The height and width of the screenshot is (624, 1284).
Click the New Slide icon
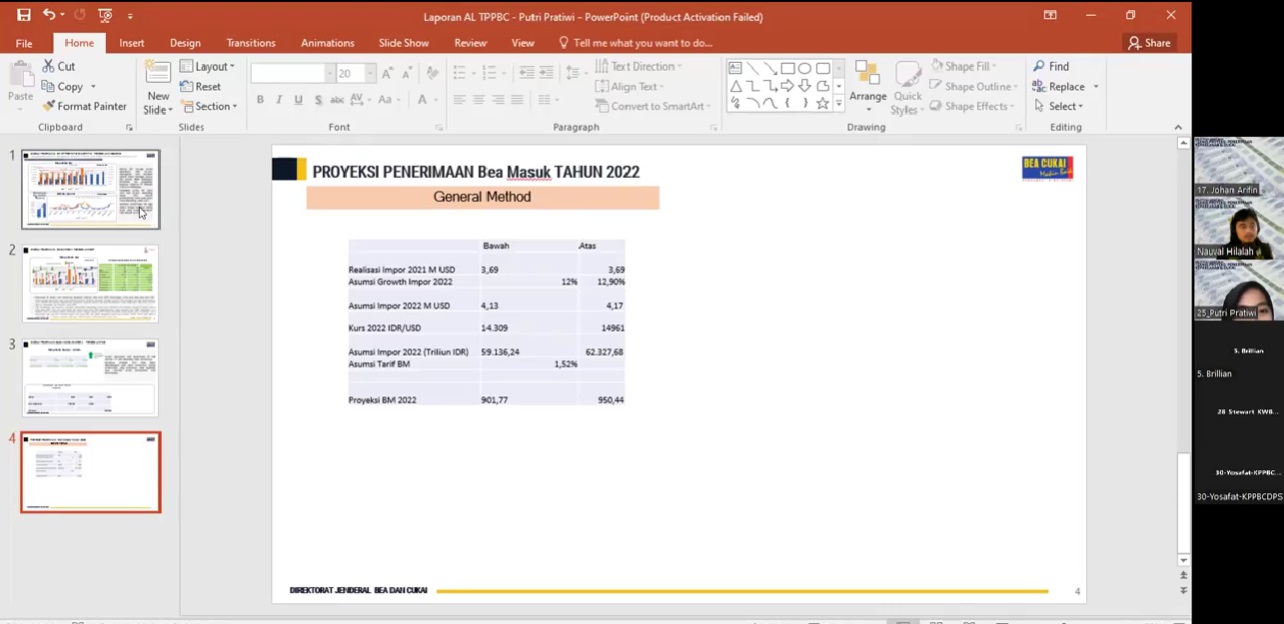(157, 74)
